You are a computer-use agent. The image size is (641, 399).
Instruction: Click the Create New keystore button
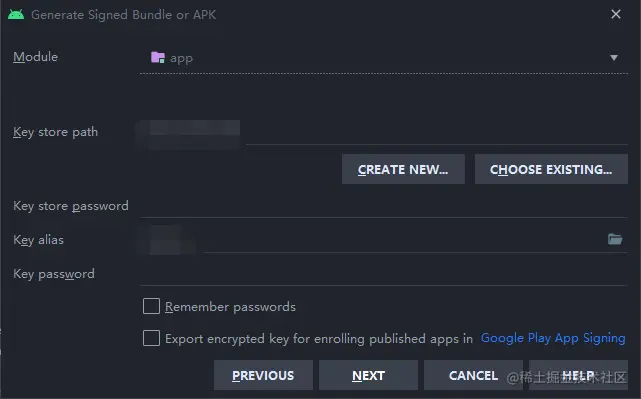pos(403,169)
